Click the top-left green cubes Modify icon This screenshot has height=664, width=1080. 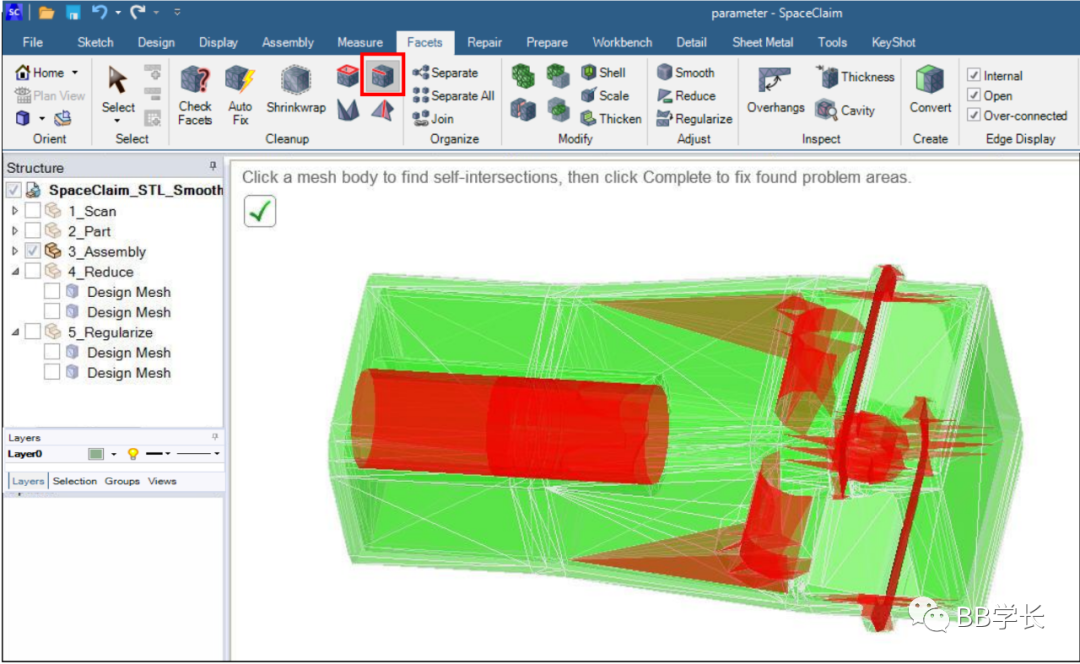[523, 75]
